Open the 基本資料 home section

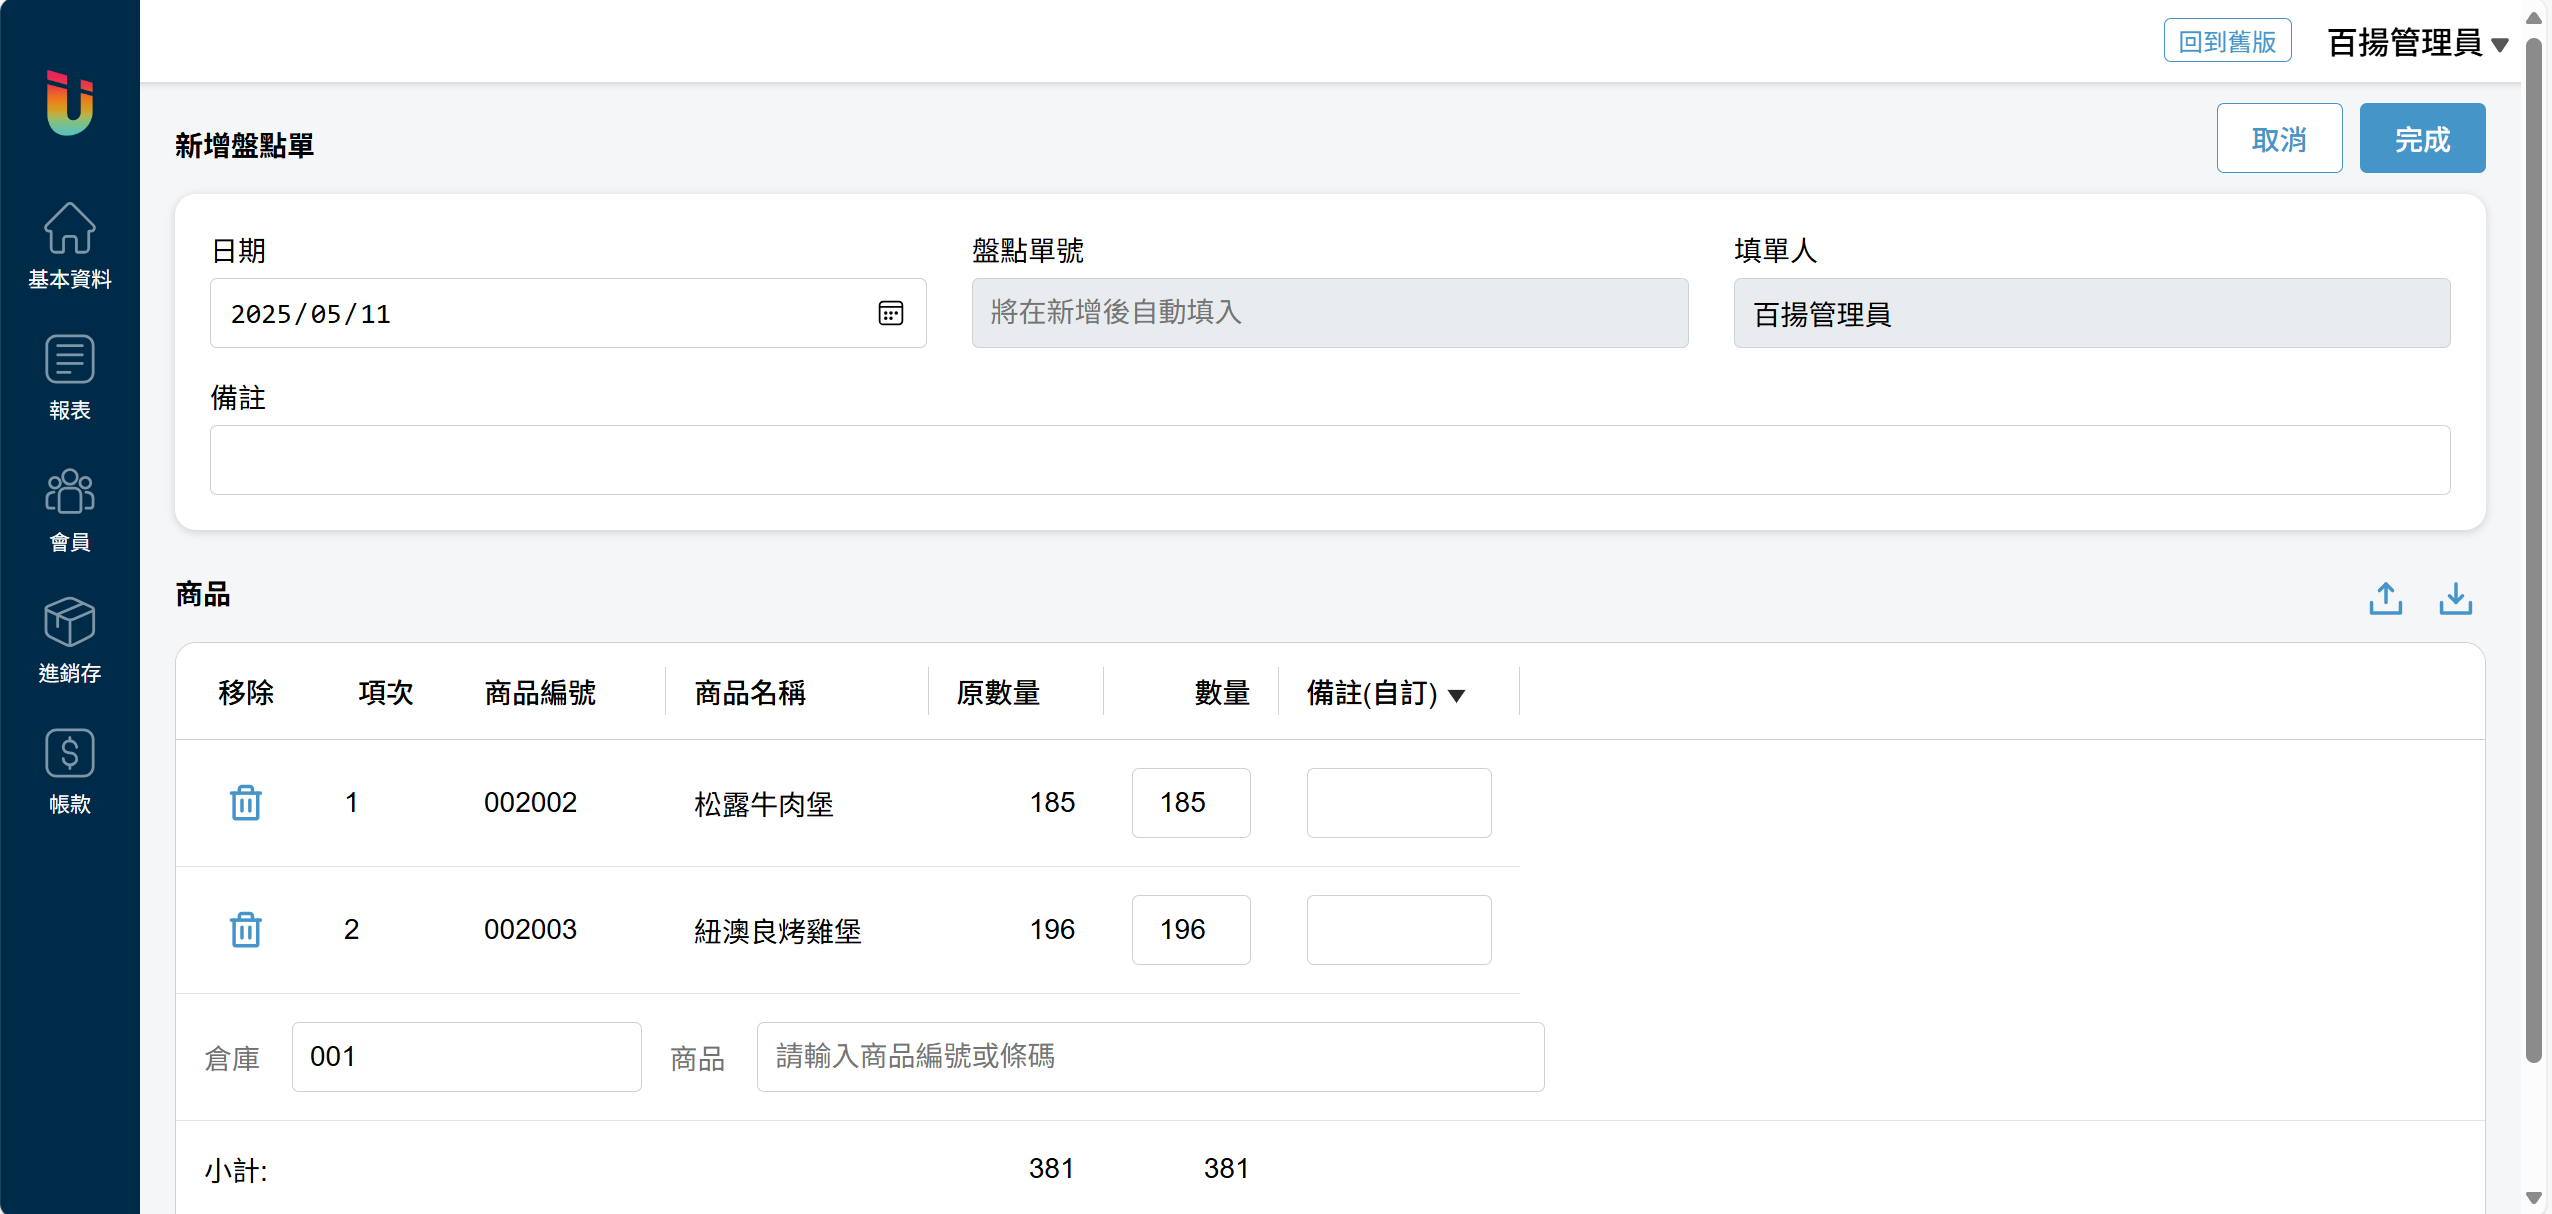70,246
